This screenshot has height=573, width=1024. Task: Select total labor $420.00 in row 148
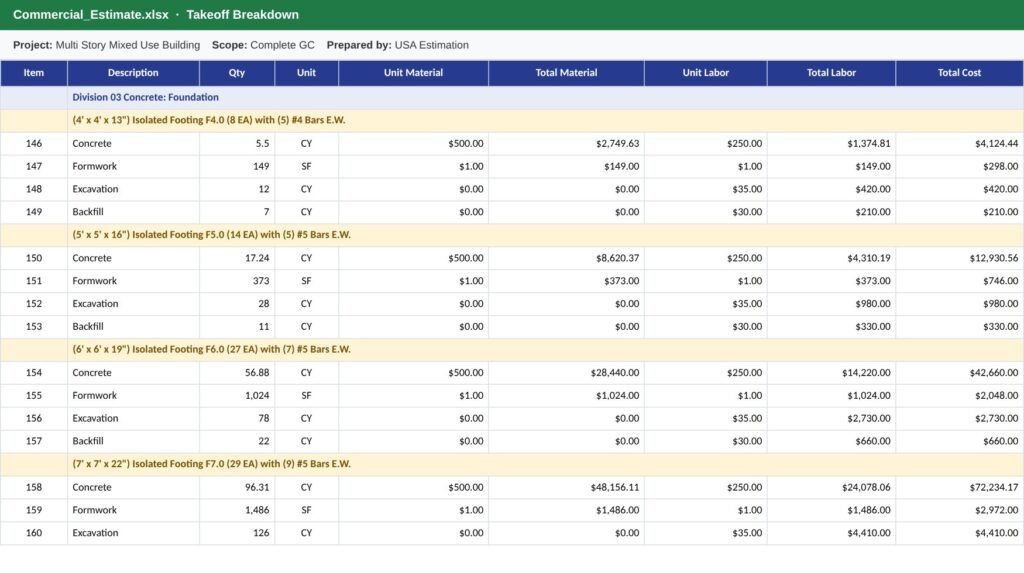click(x=831, y=189)
